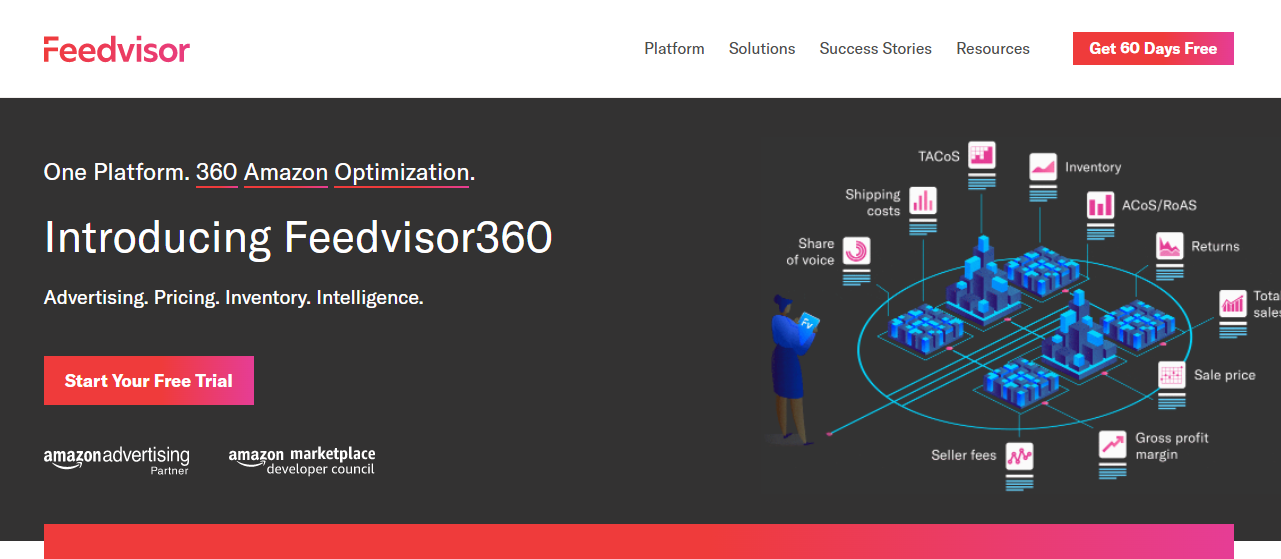Click the ACoS/RoAS bar chart icon

1100,205
